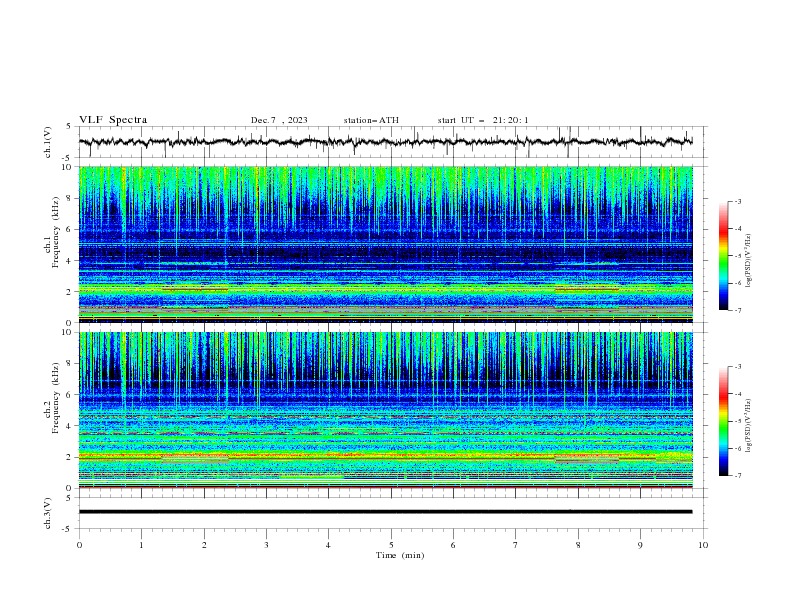
Task: Click the 'ch.1(V)' waveform axis label
Action: [48, 142]
